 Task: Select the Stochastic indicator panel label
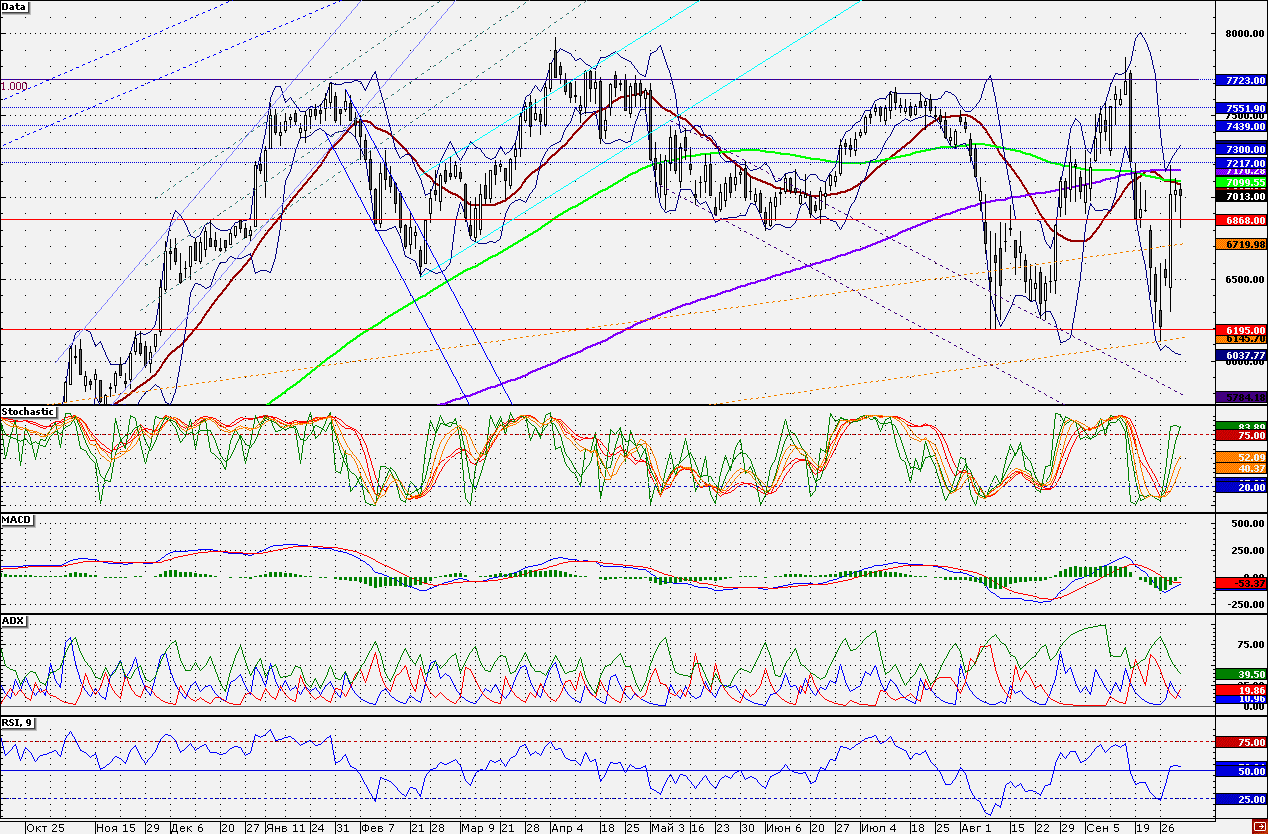click(28, 411)
